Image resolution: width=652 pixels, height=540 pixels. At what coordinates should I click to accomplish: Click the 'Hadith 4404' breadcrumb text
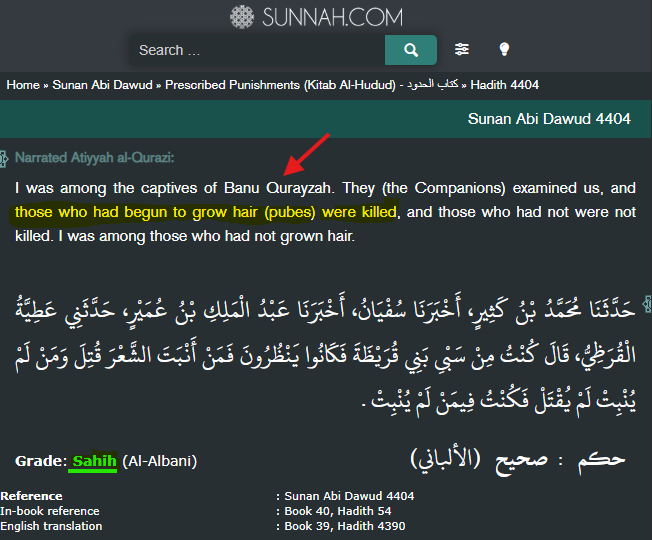click(504, 85)
